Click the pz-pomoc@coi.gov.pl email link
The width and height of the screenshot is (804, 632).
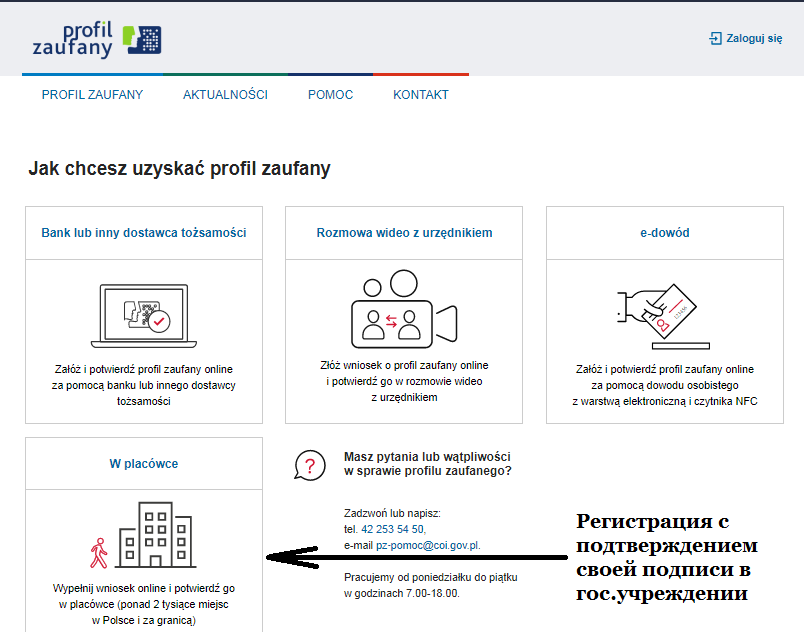(x=428, y=546)
